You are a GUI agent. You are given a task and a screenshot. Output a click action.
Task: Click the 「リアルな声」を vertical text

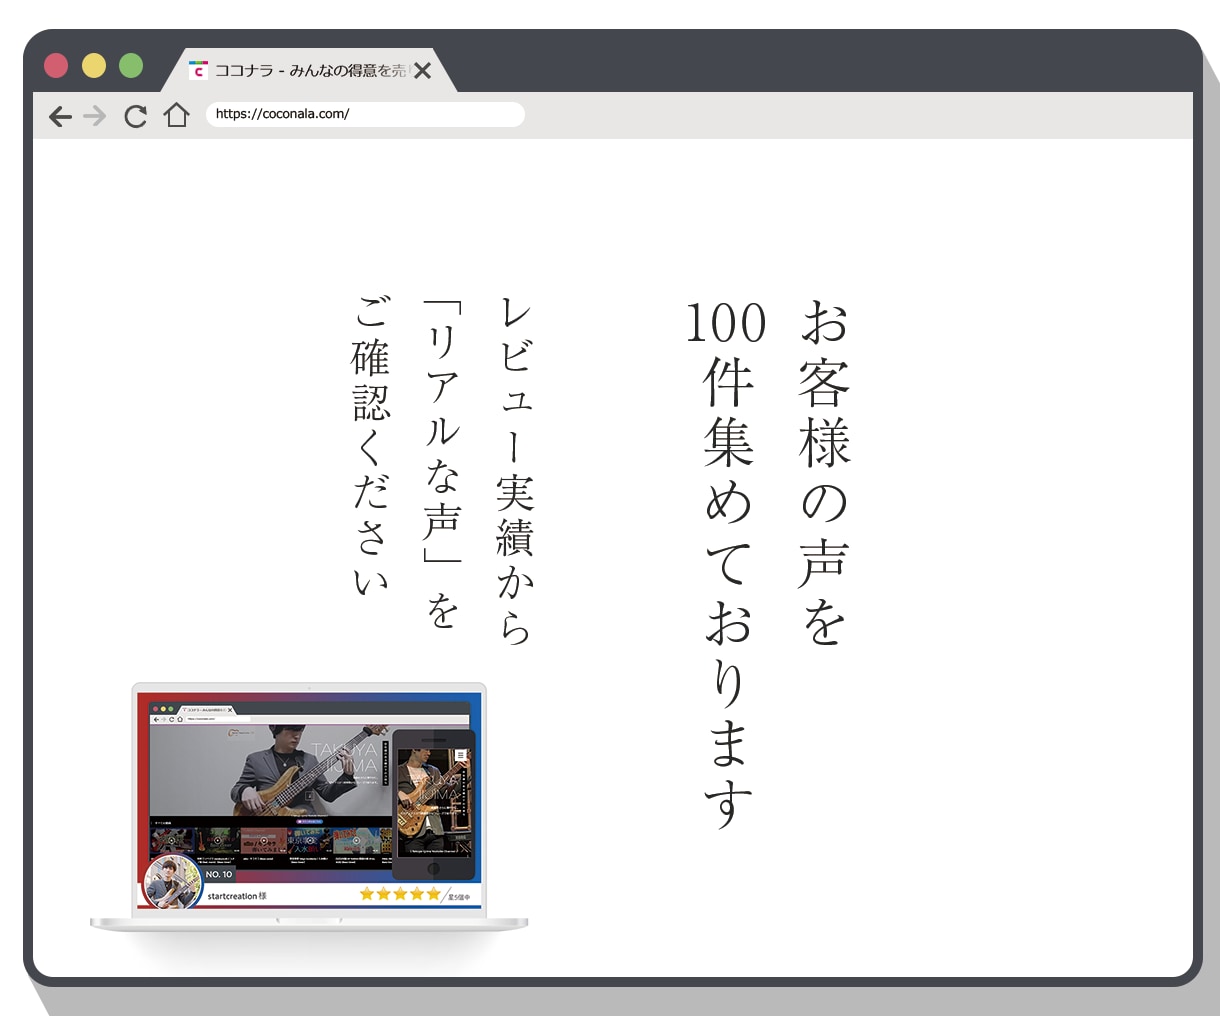(x=442, y=463)
